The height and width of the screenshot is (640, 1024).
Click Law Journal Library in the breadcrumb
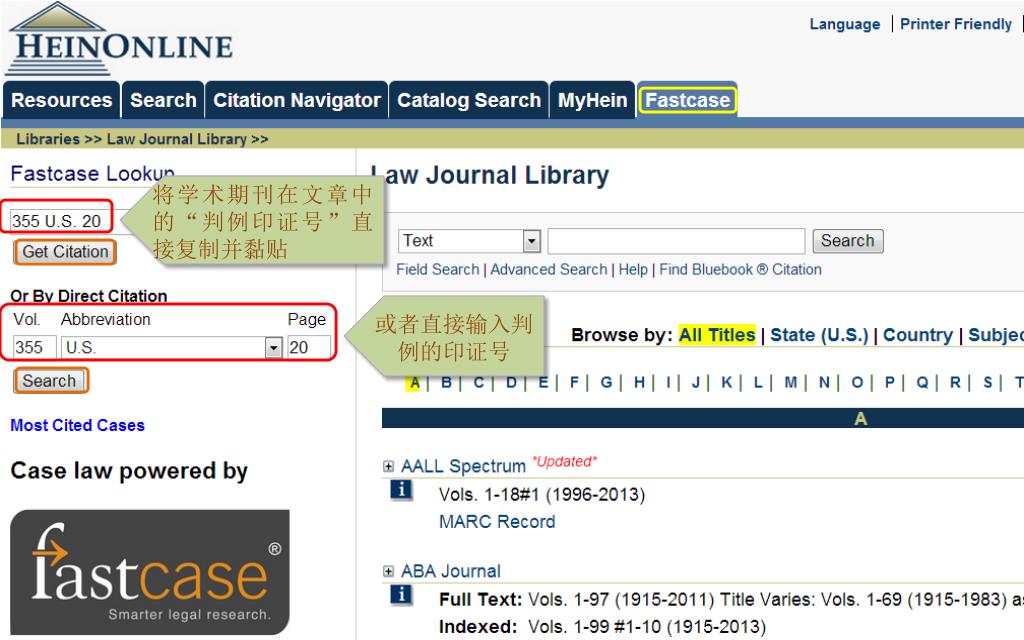(176, 139)
